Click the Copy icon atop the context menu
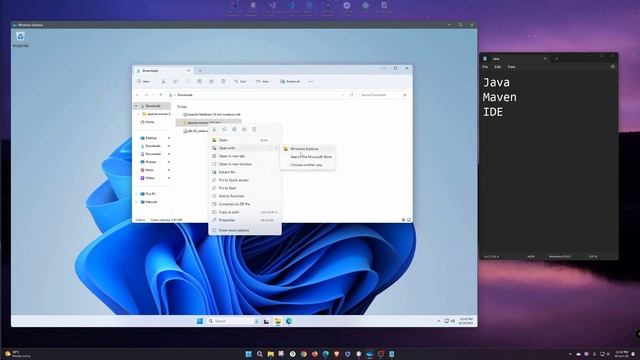 point(224,129)
